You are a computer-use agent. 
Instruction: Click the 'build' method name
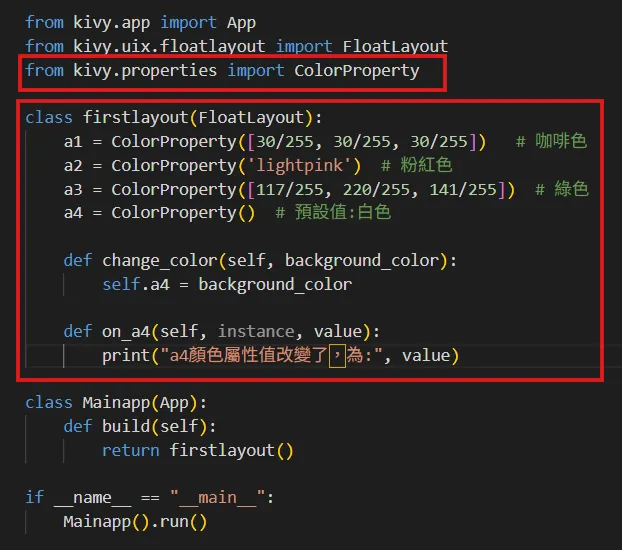pyautogui.click(x=126, y=427)
